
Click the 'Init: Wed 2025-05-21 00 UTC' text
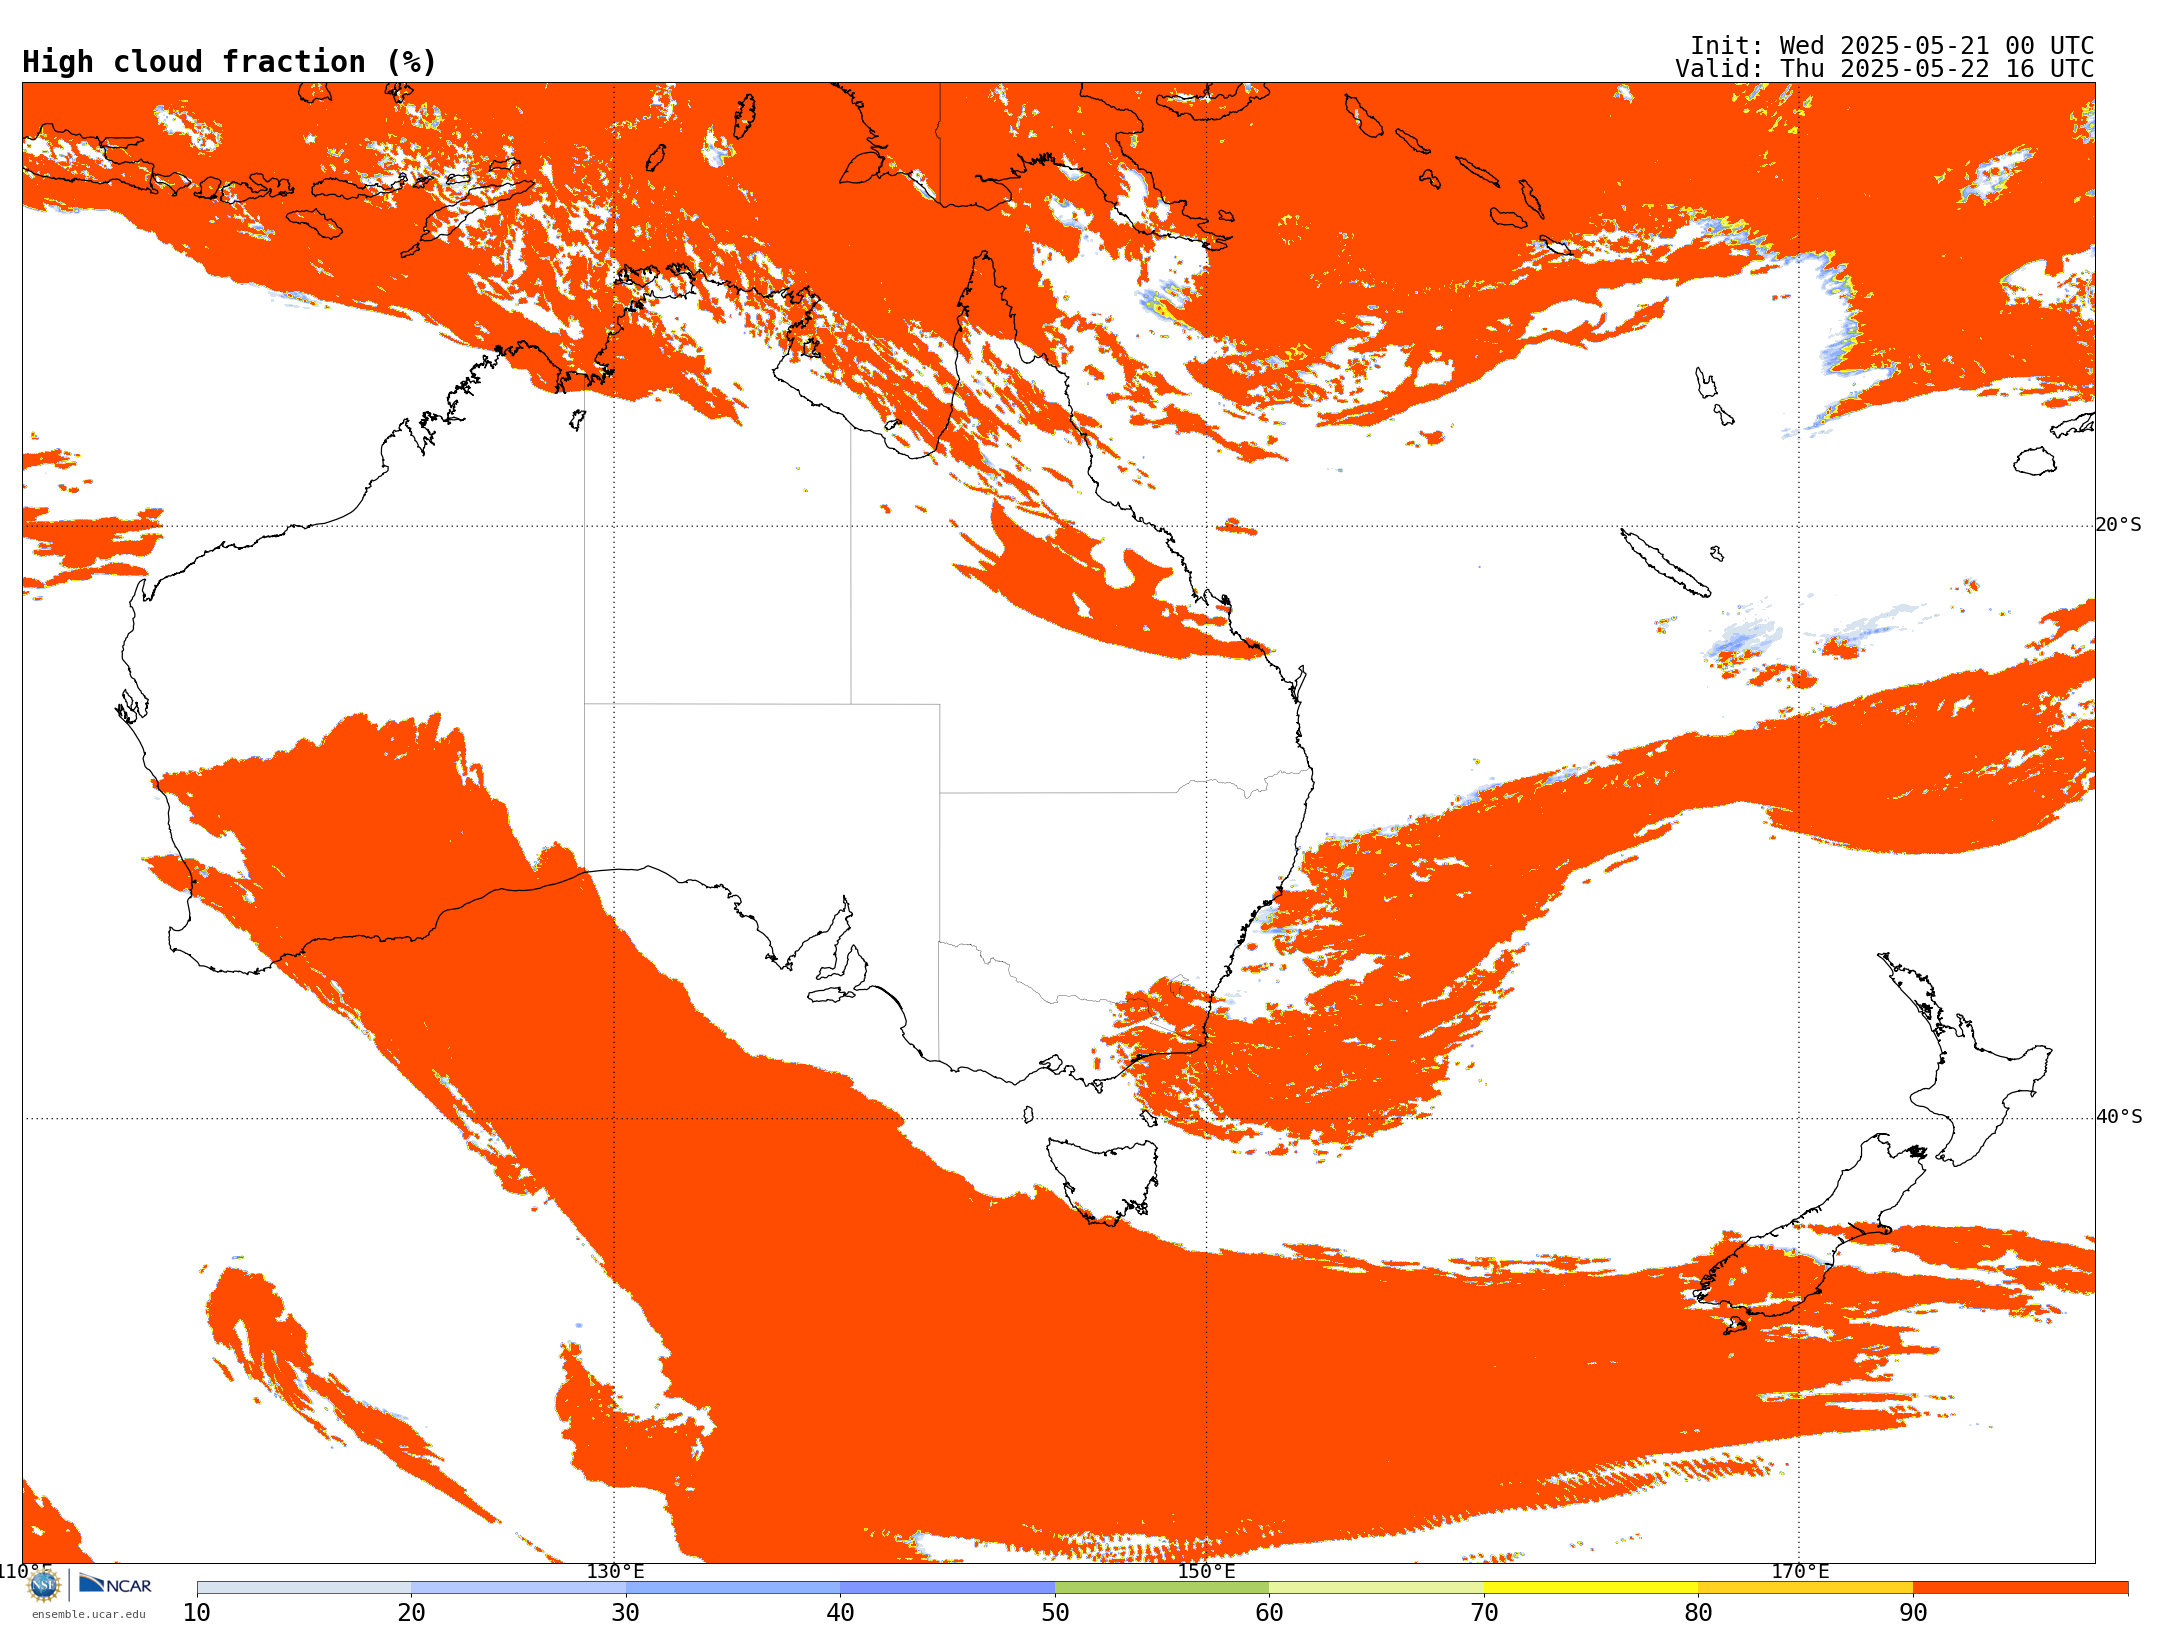pyautogui.click(x=1892, y=46)
